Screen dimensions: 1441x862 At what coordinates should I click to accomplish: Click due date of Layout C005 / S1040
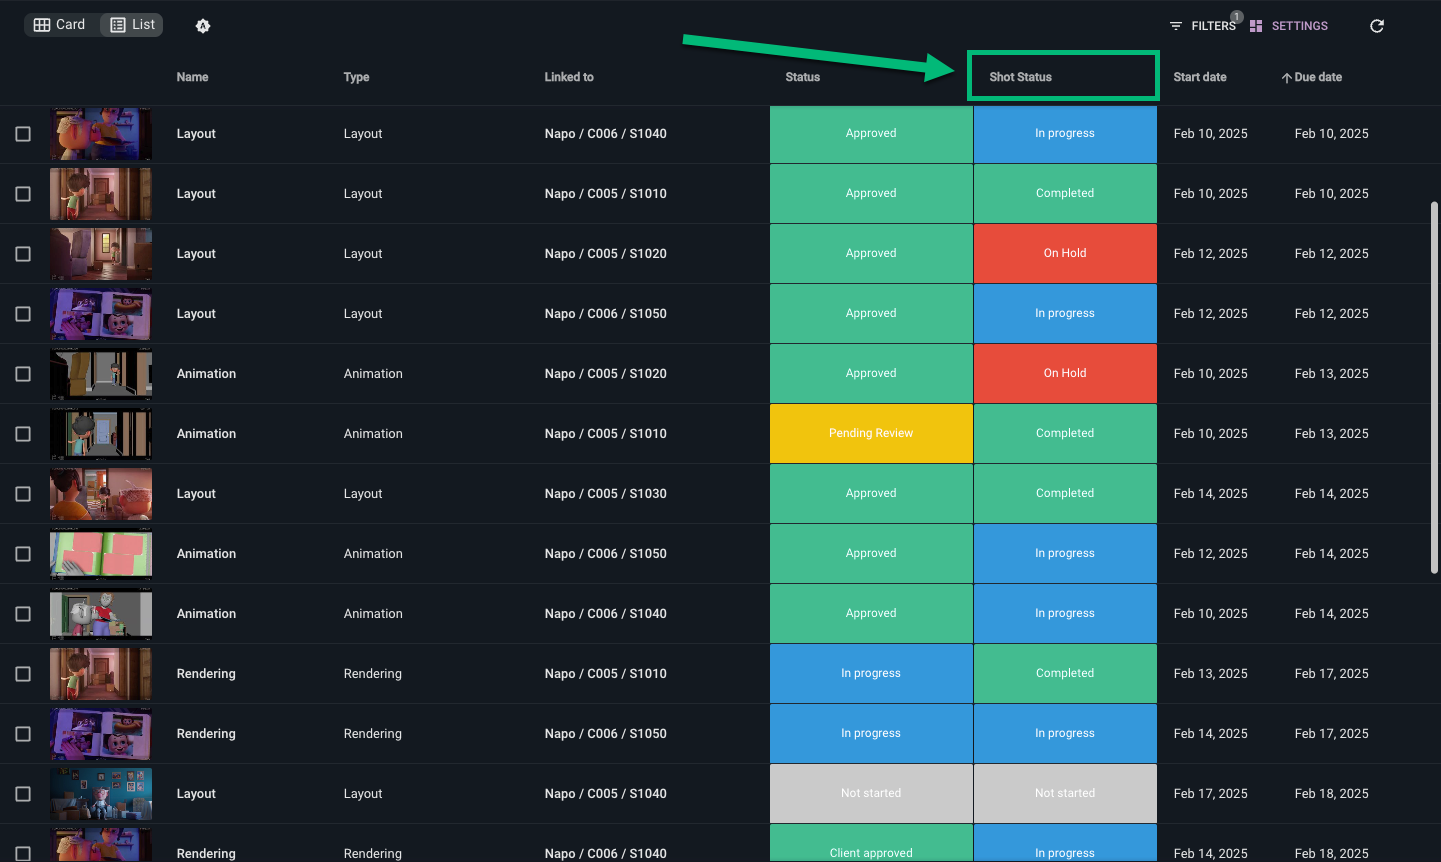pyautogui.click(x=1332, y=794)
